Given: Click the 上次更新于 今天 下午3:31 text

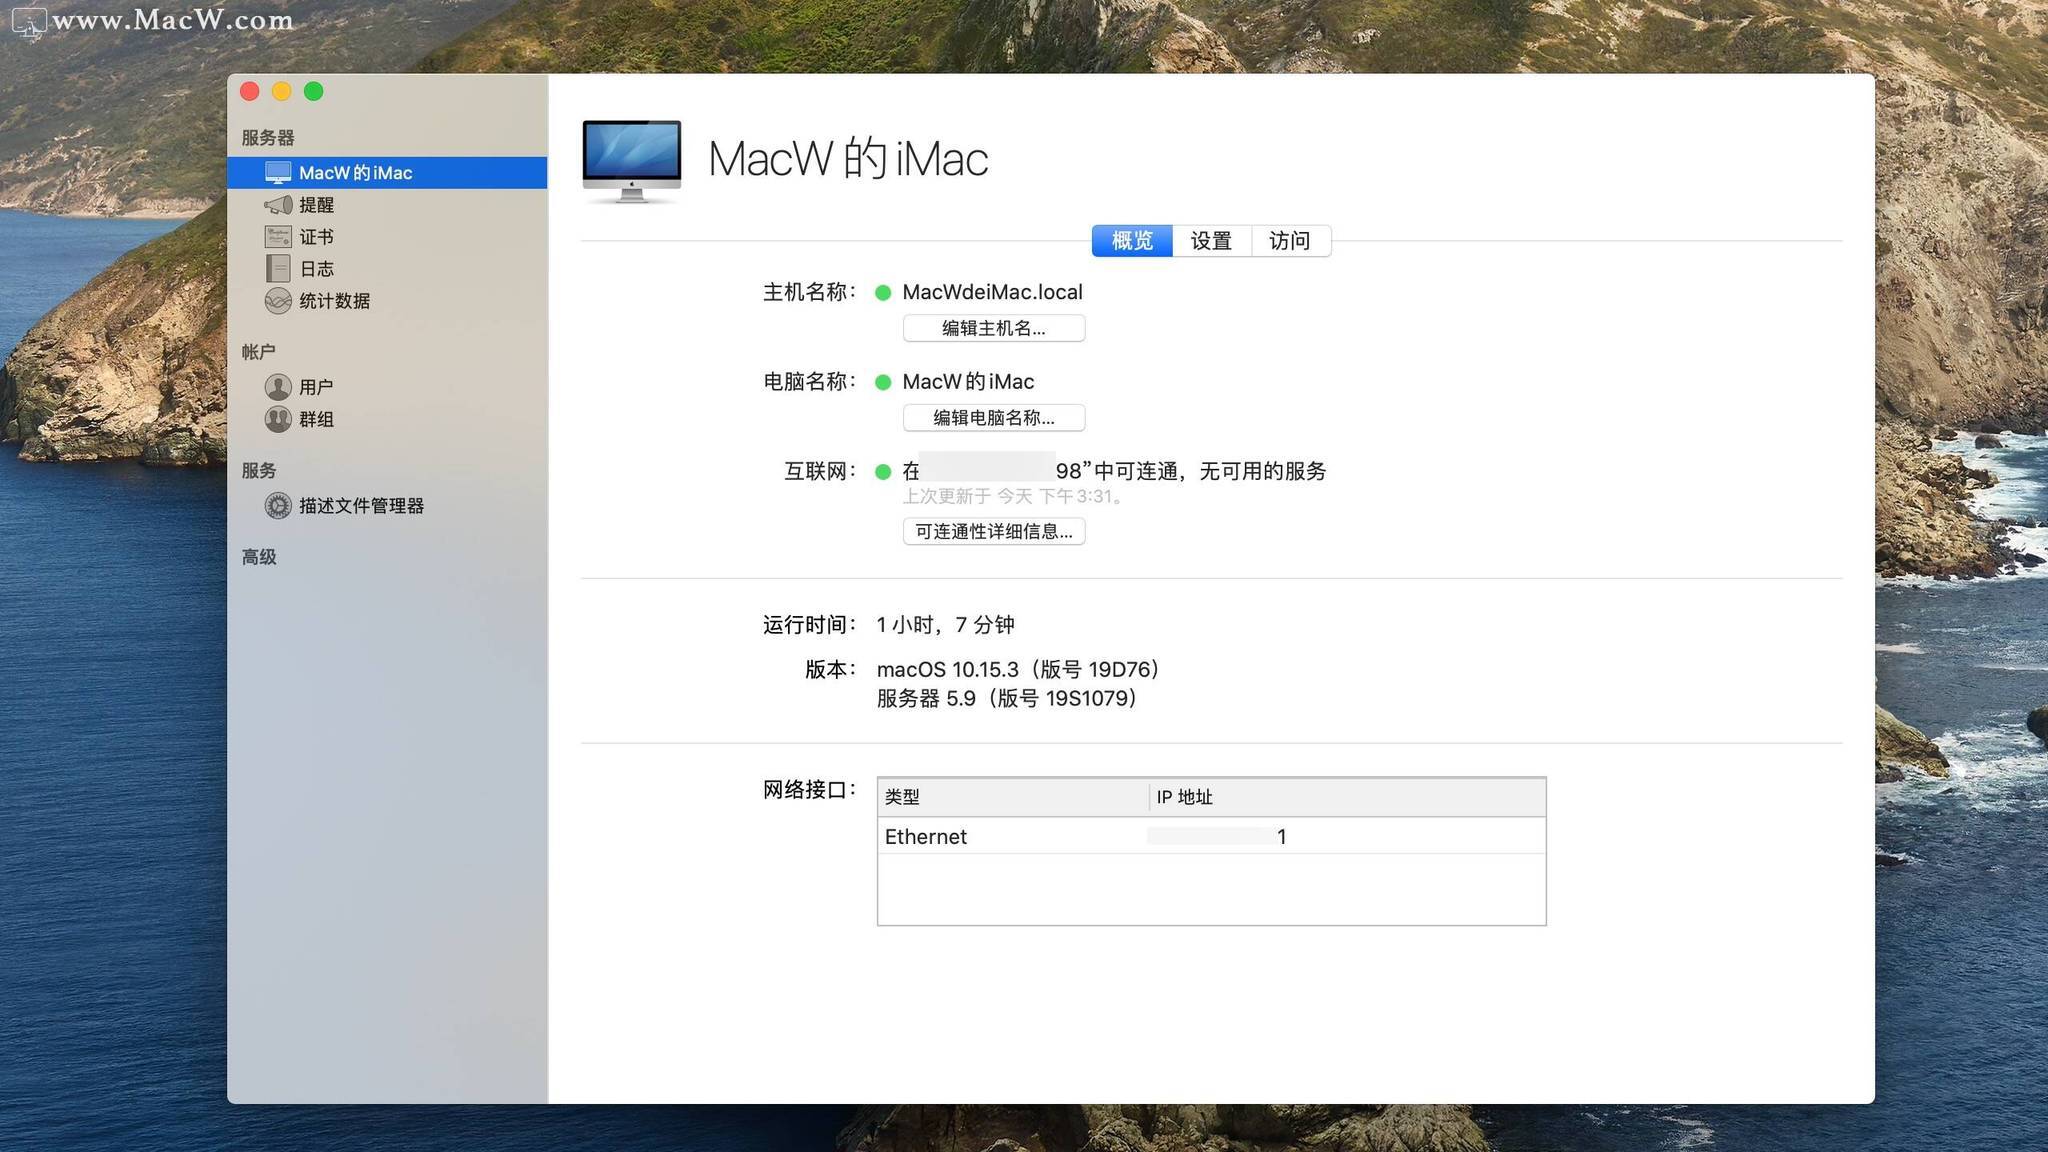Looking at the screenshot, I should (x=1013, y=496).
